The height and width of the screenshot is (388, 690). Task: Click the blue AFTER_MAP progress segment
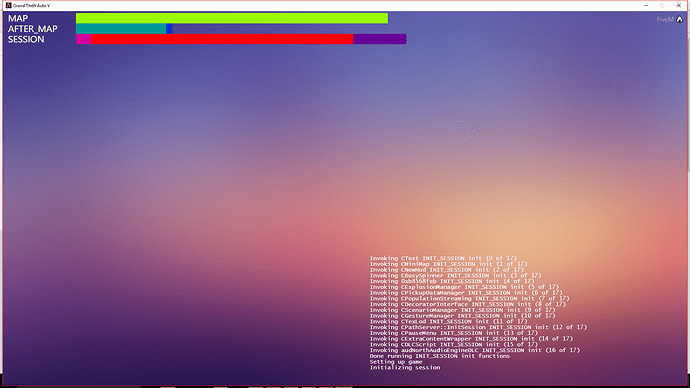[x=169, y=29]
